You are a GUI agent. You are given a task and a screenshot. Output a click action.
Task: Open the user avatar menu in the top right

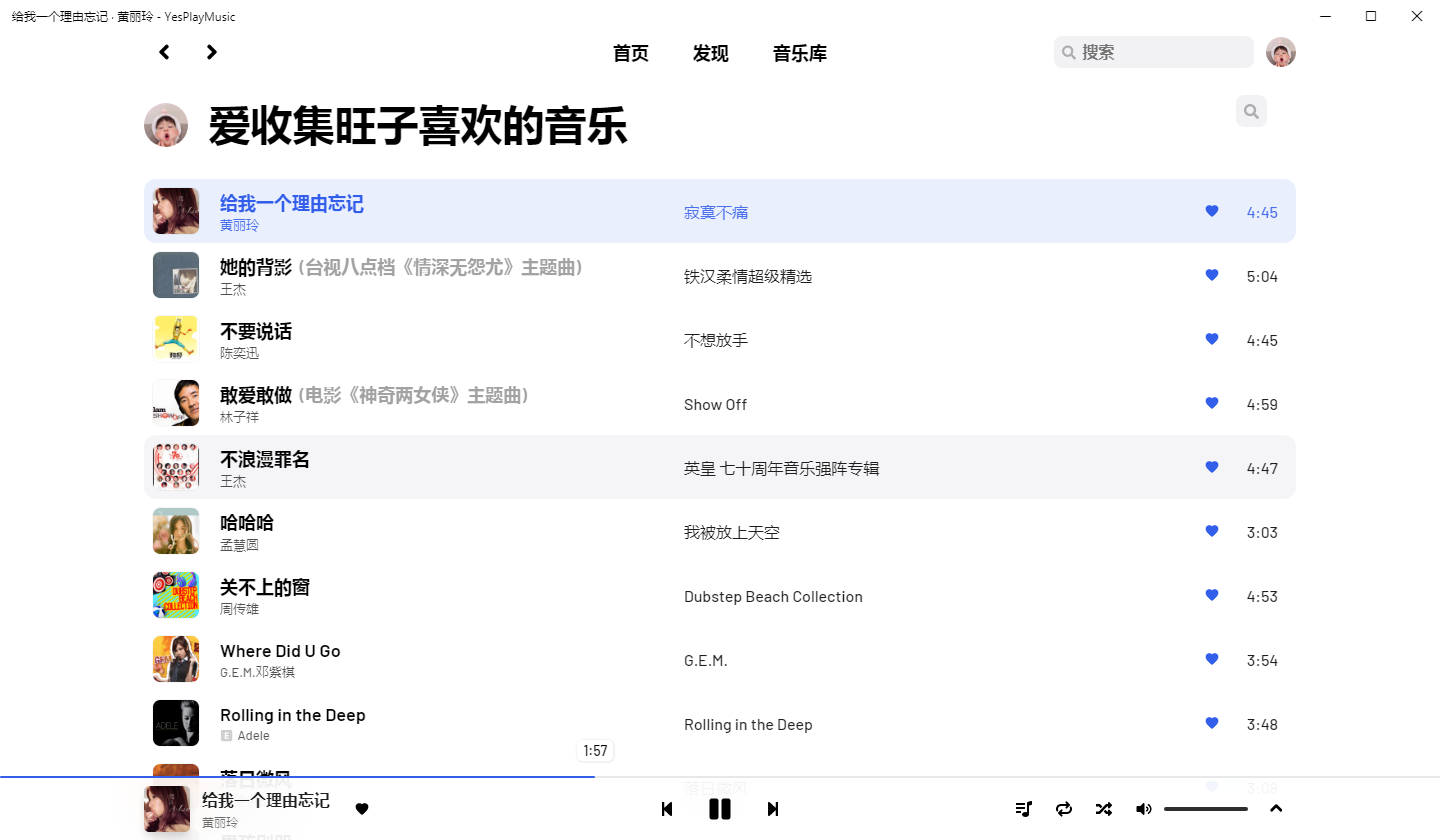click(1281, 52)
